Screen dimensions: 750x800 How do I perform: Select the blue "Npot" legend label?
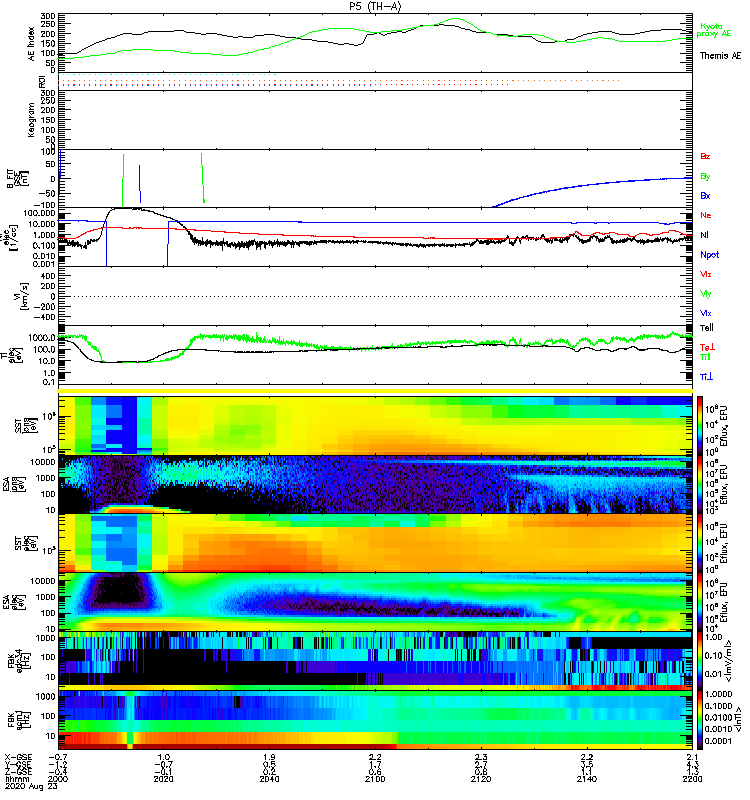pyautogui.click(x=709, y=255)
